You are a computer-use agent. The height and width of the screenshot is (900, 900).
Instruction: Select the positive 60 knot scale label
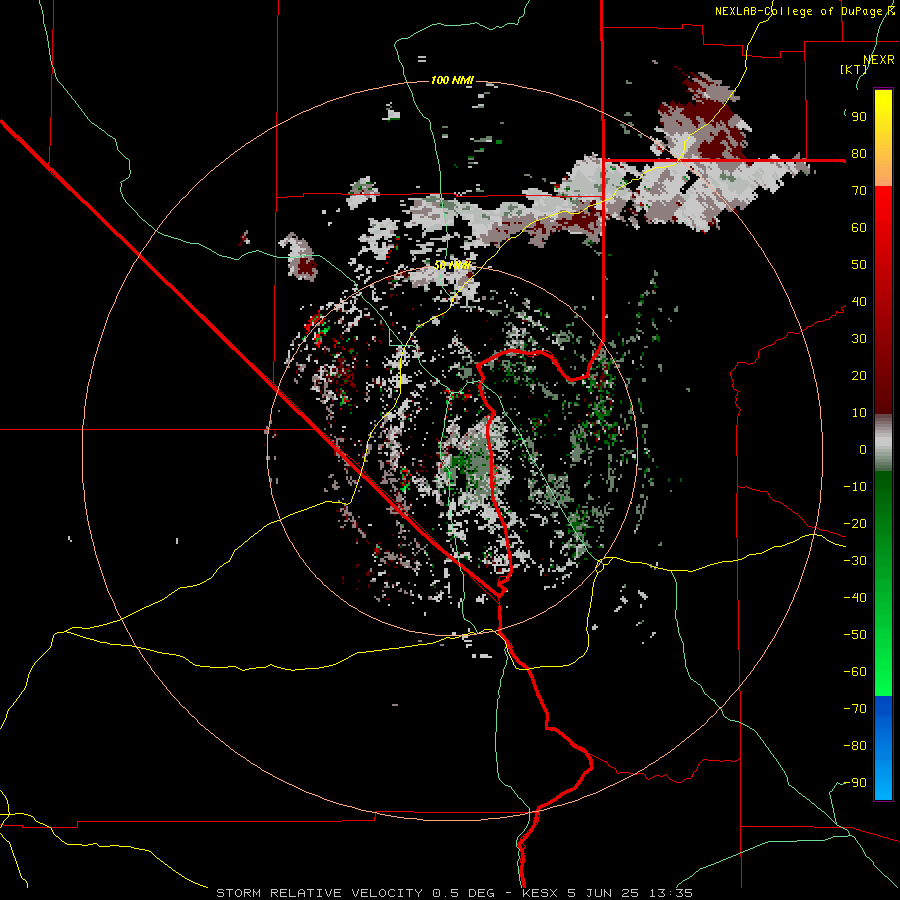(x=859, y=228)
